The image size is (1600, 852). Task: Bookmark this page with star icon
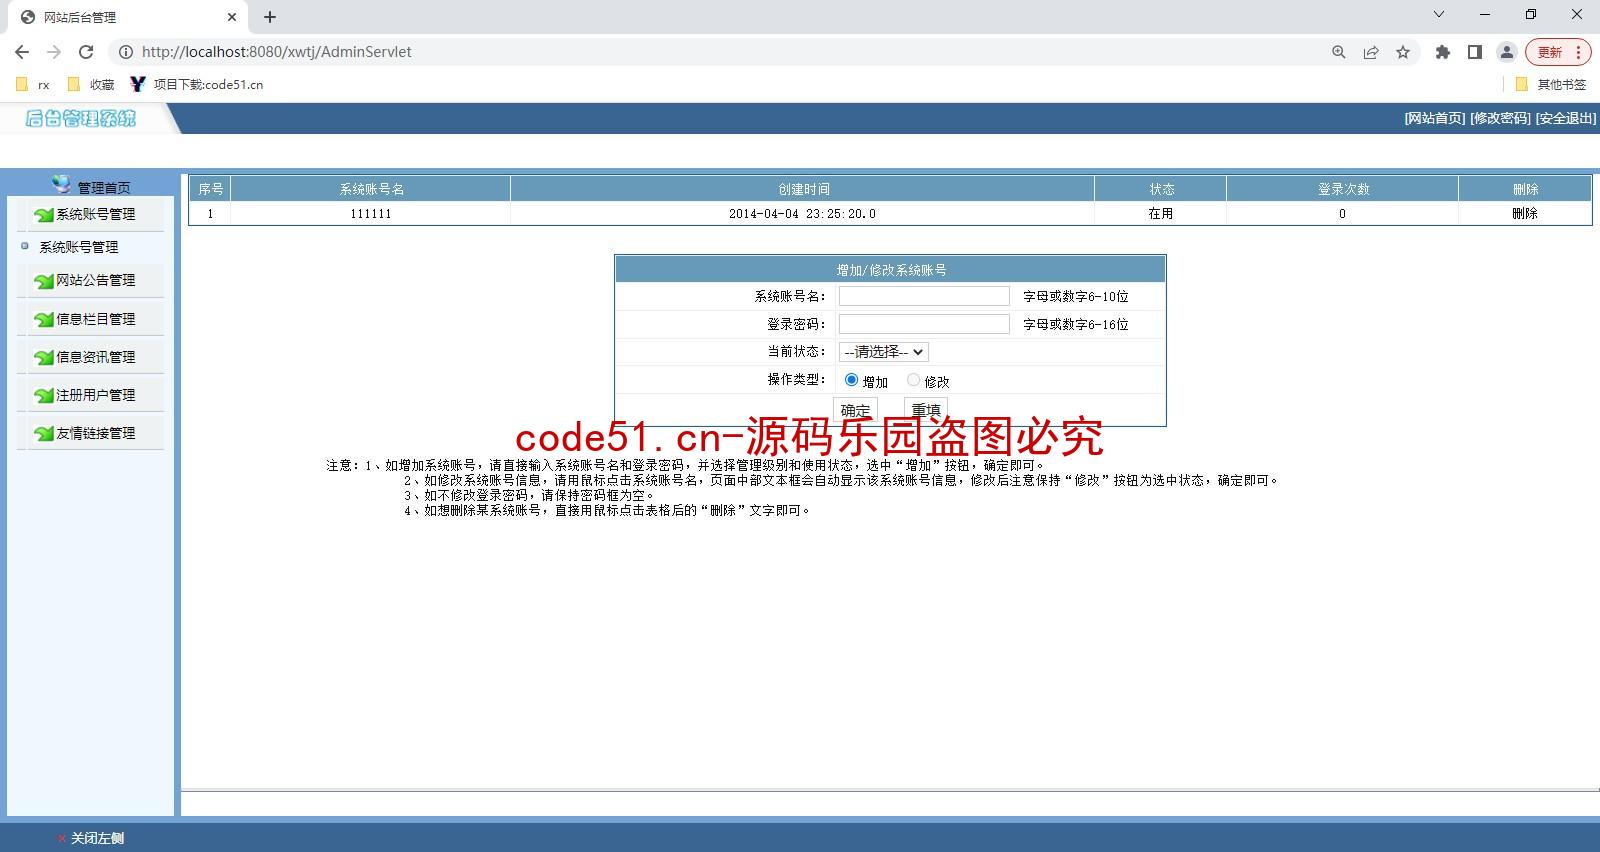(x=1403, y=52)
